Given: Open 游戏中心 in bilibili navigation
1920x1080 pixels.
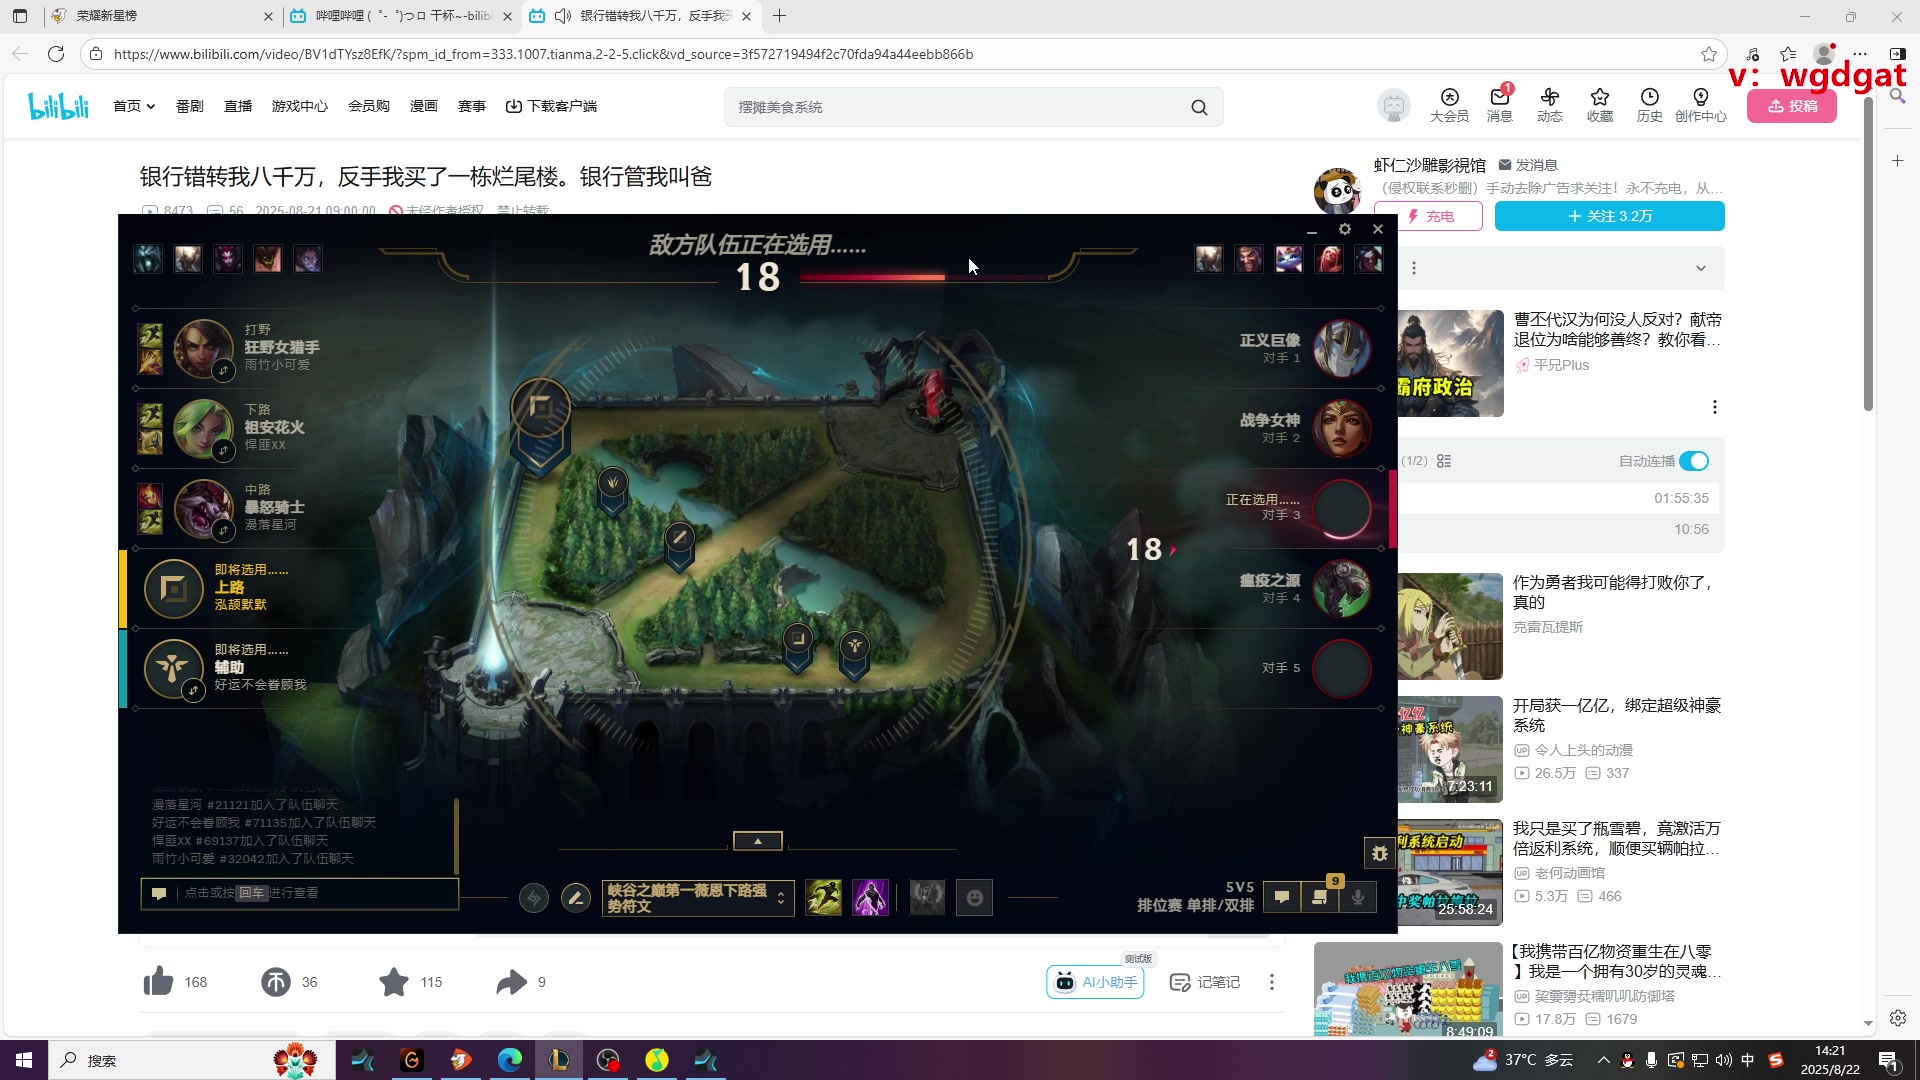Looking at the screenshot, I should (300, 106).
